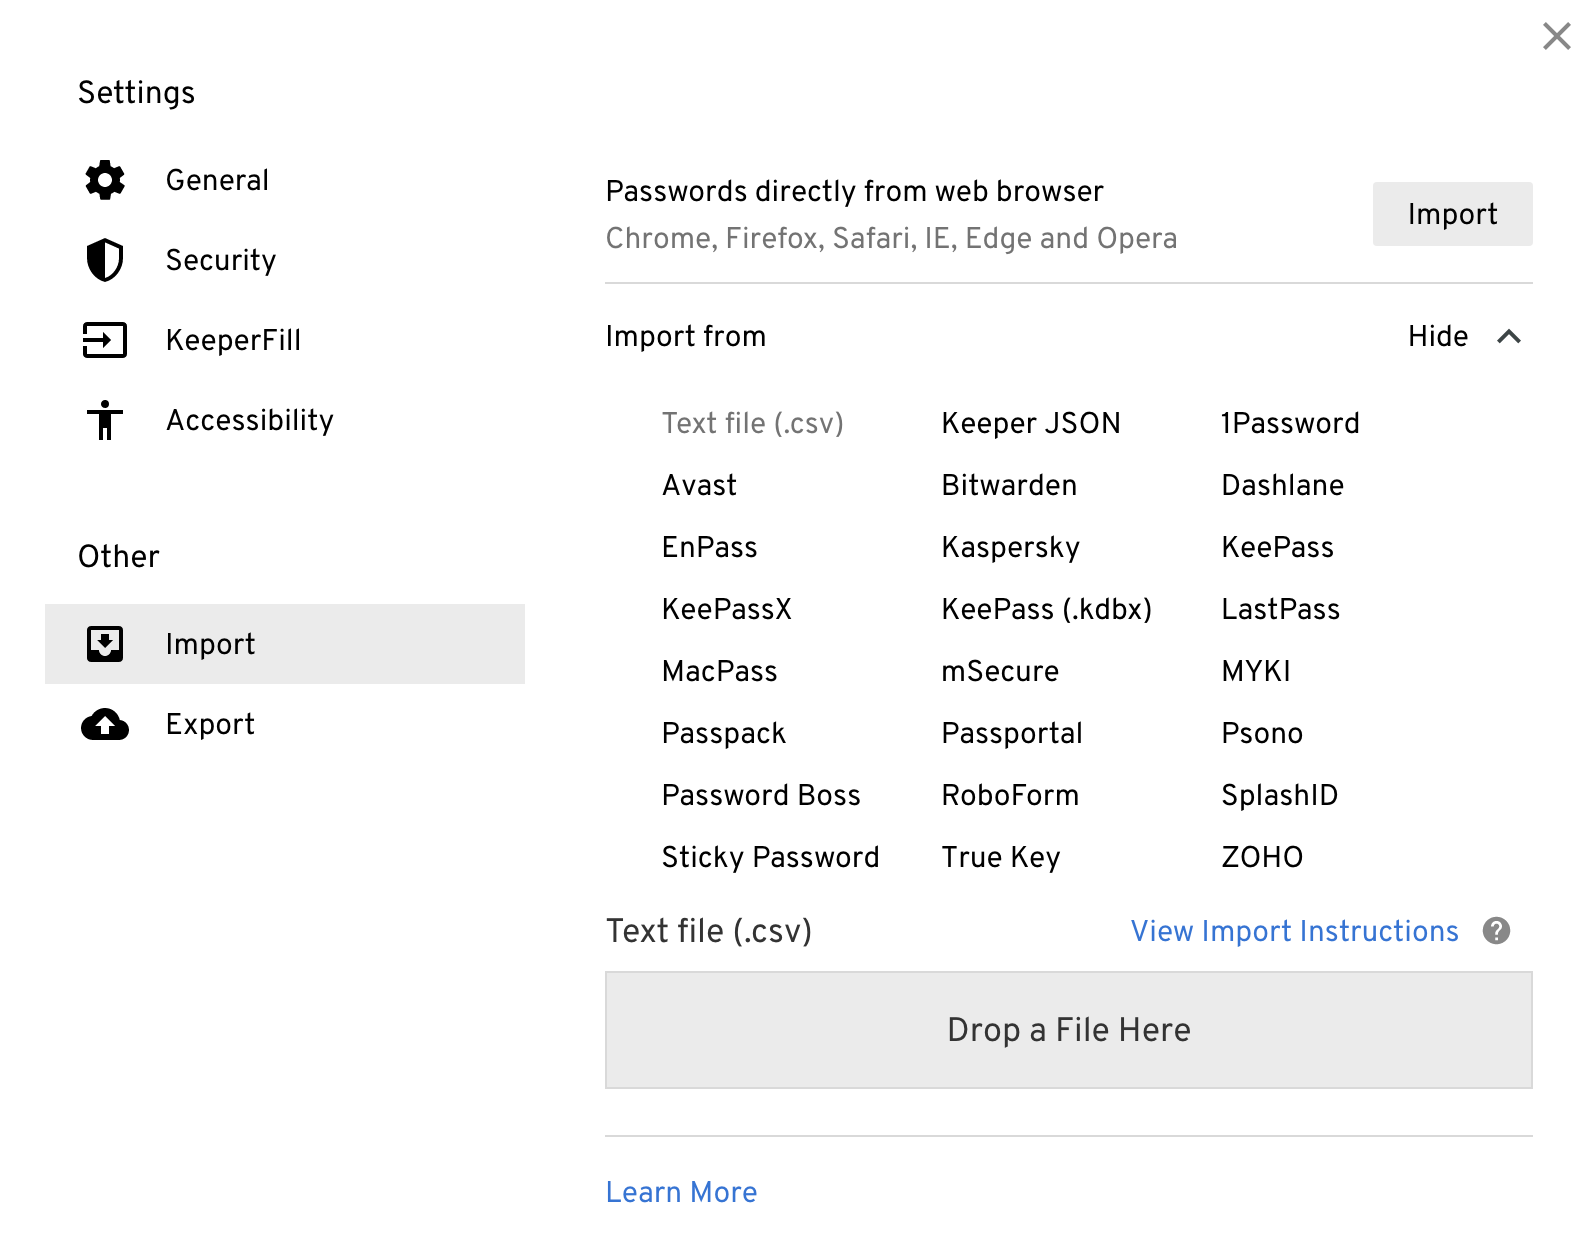Select Import in Other section
This screenshot has height=1254, width=1594.
(x=285, y=644)
